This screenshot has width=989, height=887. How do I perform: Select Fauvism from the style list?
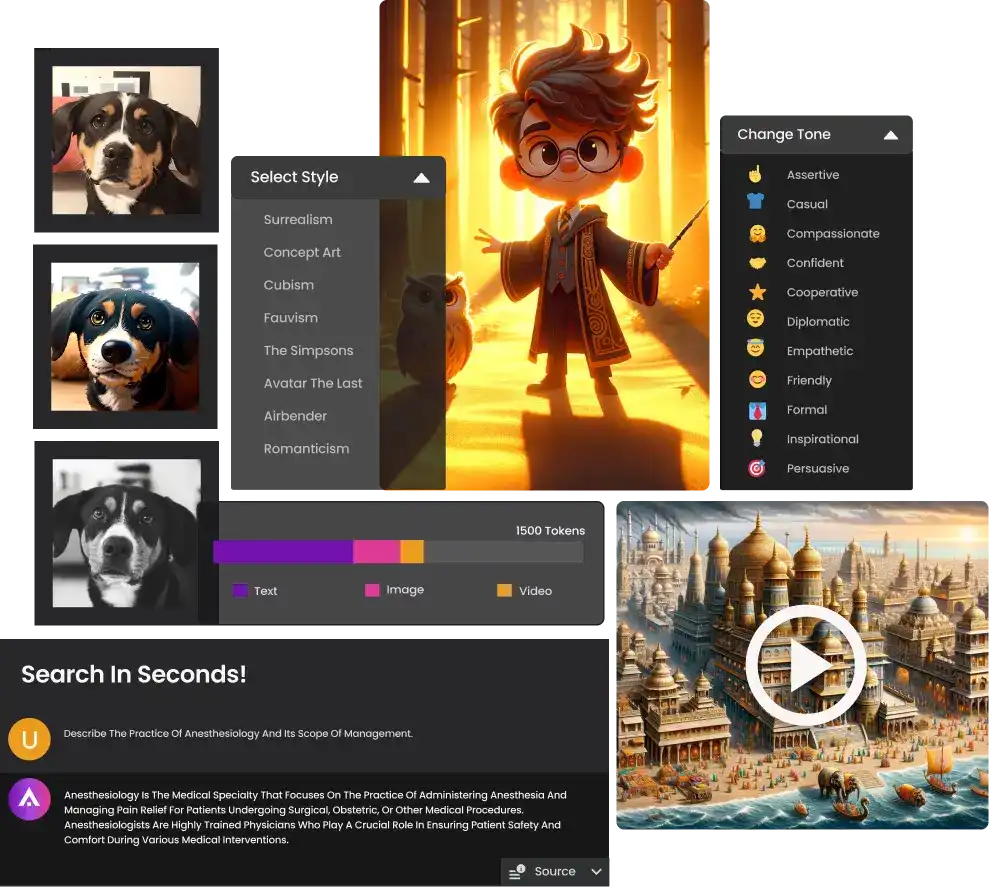[290, 318]
